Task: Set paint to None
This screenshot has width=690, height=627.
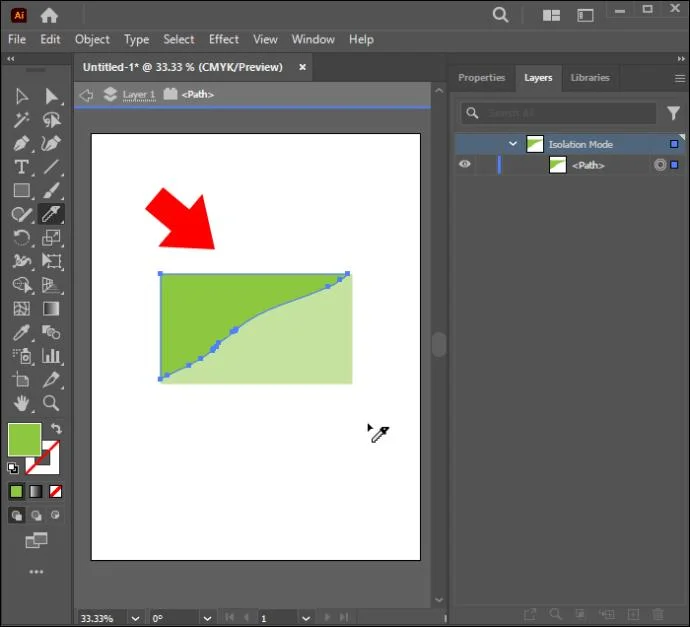Action: (x=55, y=491)
